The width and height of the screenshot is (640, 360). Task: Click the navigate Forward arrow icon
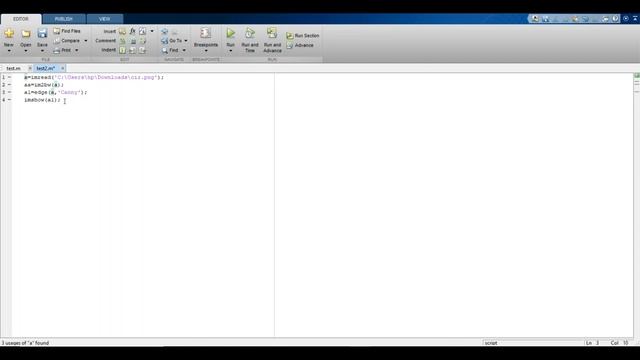coord(175,31)
